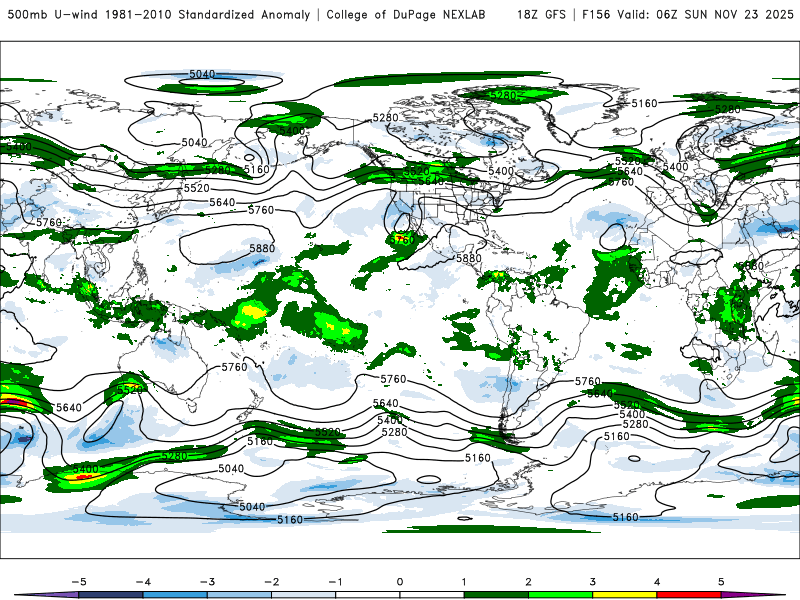The height and width of the screenshot is (600, 800).
Task: Click the '5160' contour label just south of South America
Action: click(478, 458)
